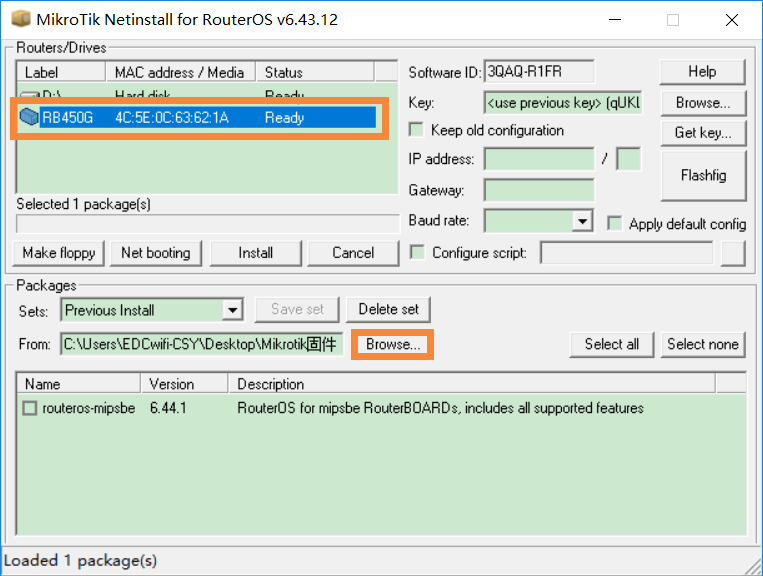763x576 pixels.
Task: Open the Baud rate dropdown
Action: 582,221
